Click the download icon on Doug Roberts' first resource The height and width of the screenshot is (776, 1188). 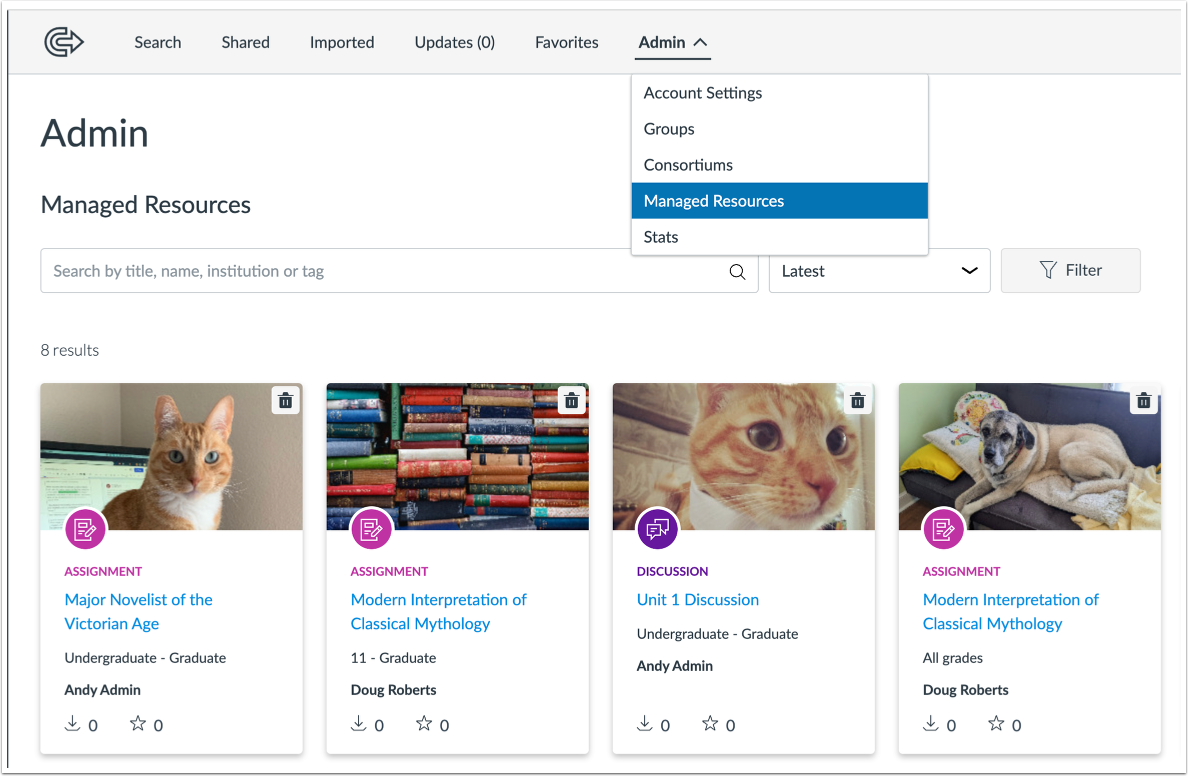359,724
